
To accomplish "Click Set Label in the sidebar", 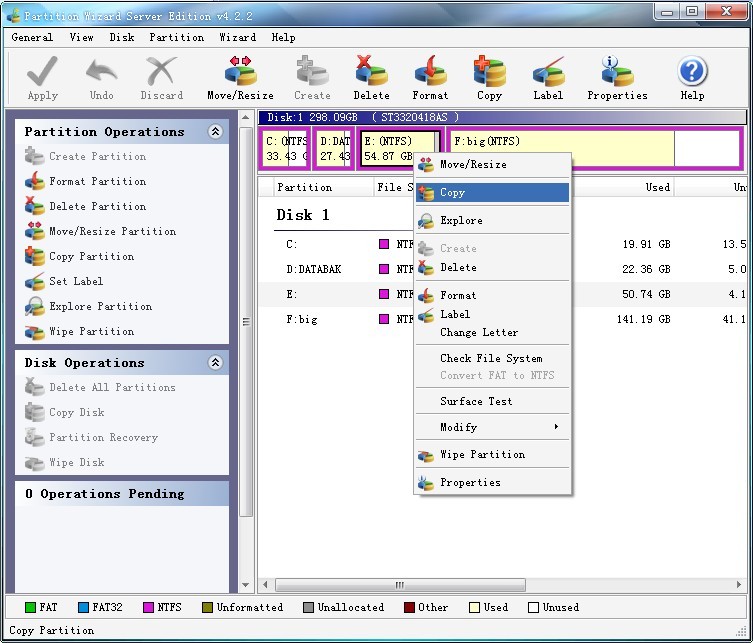I will (64, 281).
